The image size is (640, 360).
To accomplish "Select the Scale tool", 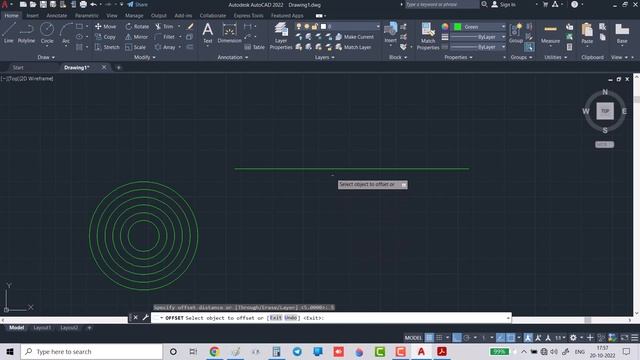I will click(136, 47).
